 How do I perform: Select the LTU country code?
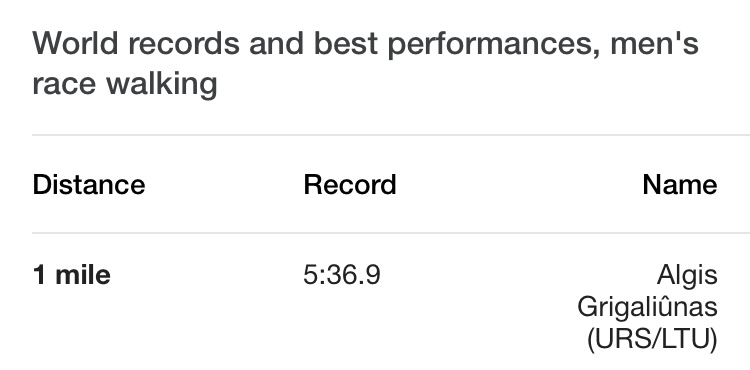pos(681,339)
